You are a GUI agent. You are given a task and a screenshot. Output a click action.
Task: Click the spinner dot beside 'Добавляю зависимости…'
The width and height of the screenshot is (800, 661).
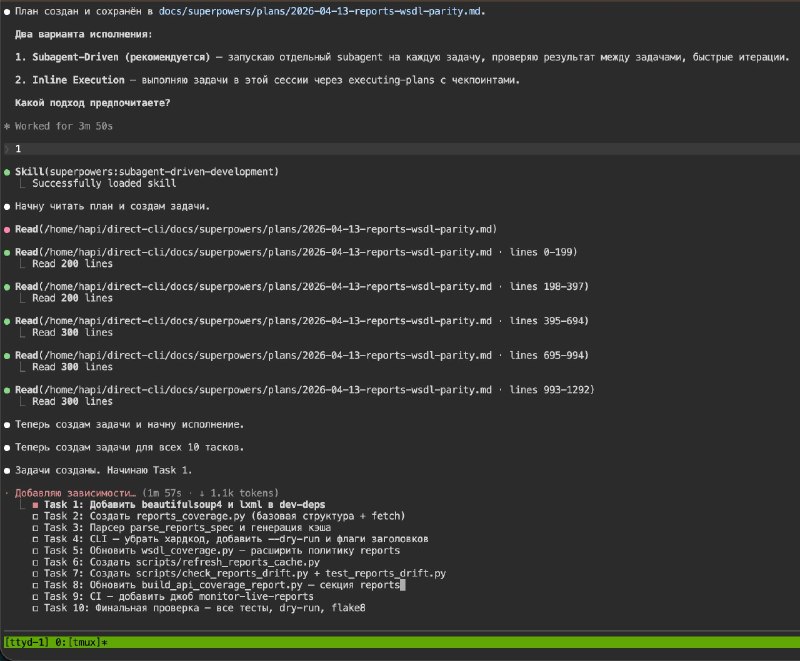pos(7,493)
